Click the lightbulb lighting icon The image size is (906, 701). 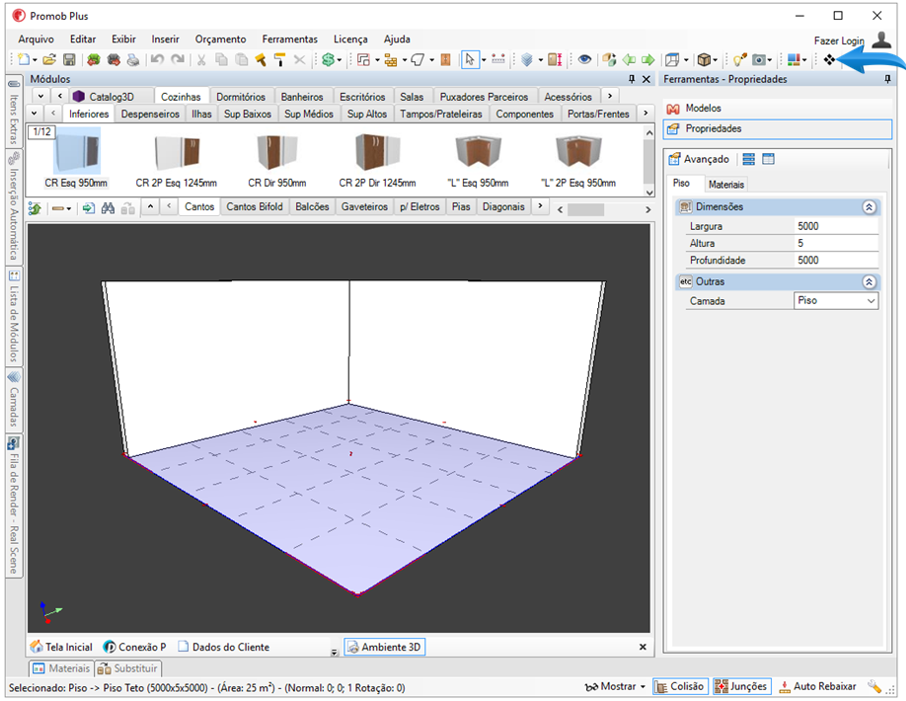(739, 60)
